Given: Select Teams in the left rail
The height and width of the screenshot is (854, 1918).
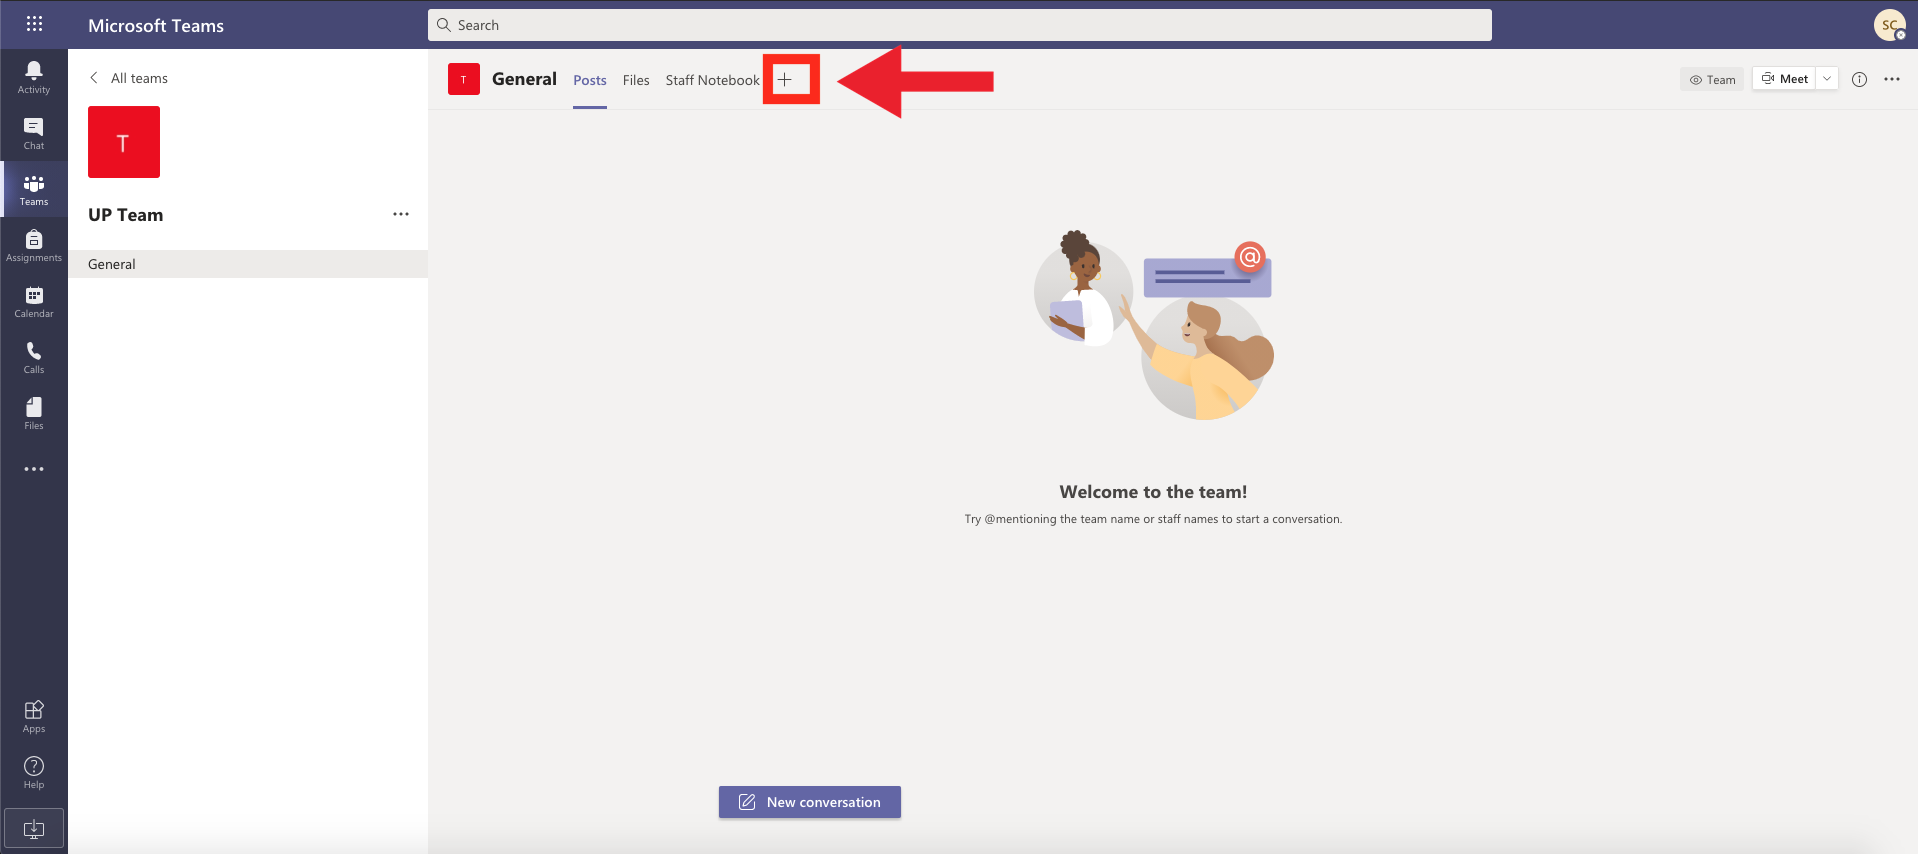Looking at the screenshot, I should (x=34, y=189).
